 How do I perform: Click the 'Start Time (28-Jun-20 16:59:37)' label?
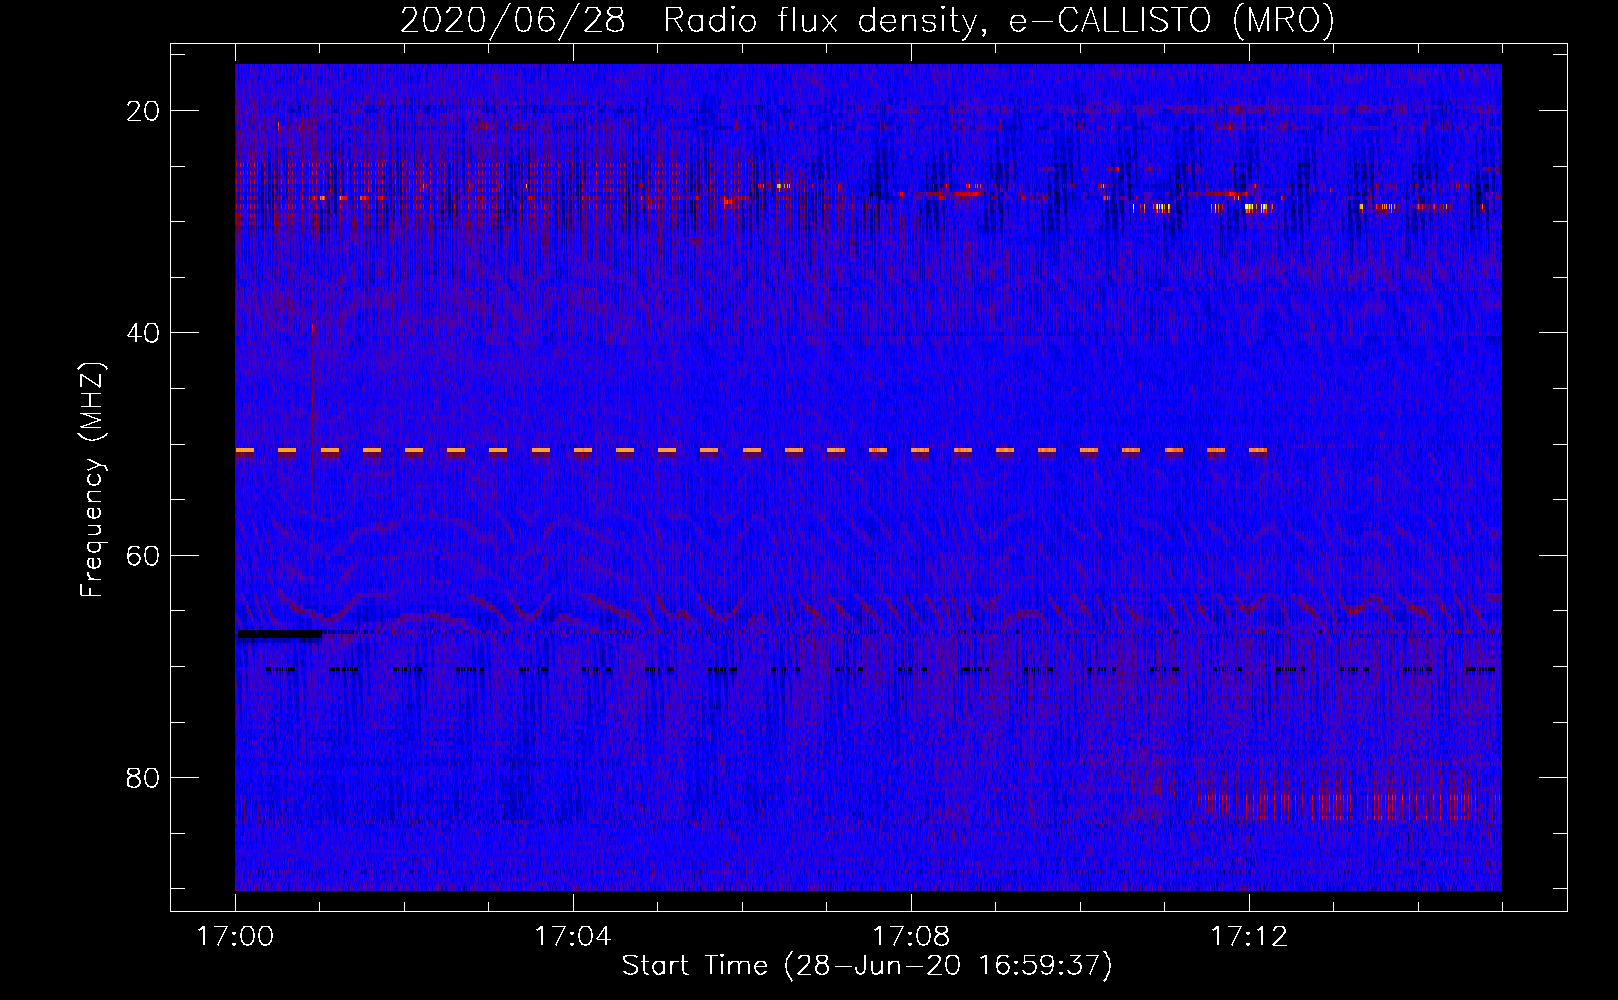tap(867, 966)
